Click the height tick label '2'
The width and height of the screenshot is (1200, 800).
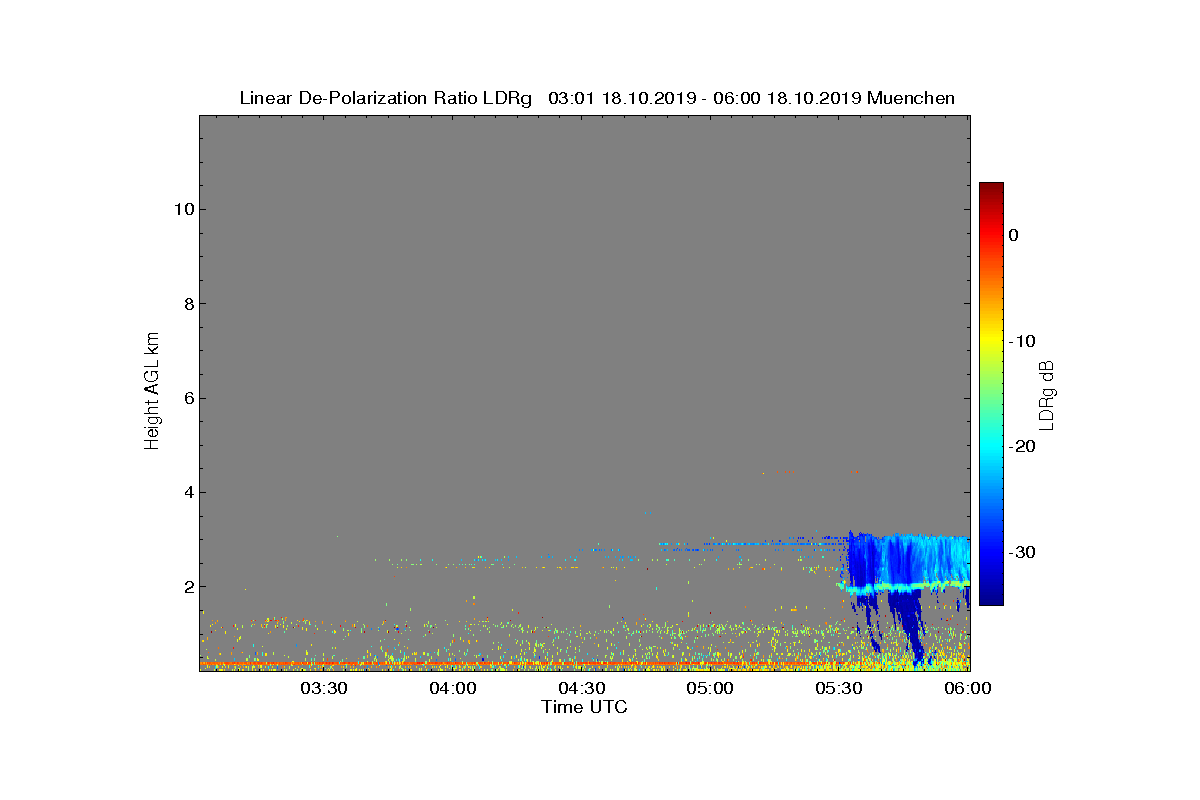pyautogui.click(x=187, y=586)
